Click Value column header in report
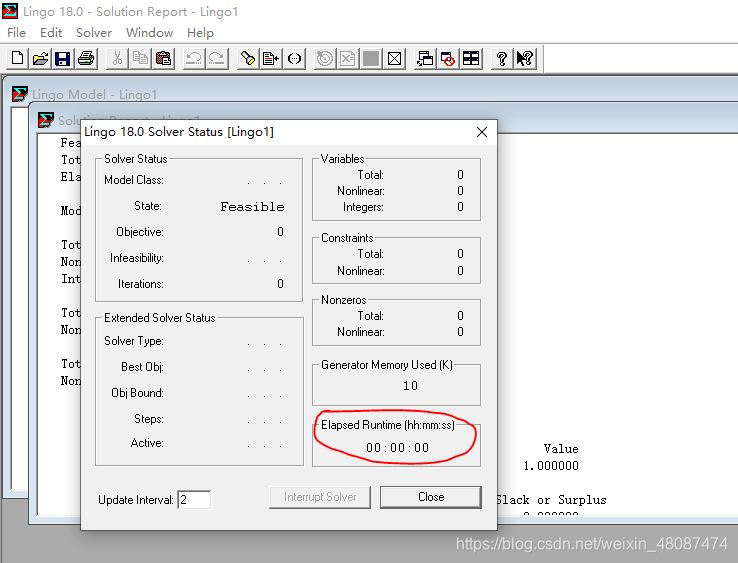Screen dimensions: 738x563 561,449
